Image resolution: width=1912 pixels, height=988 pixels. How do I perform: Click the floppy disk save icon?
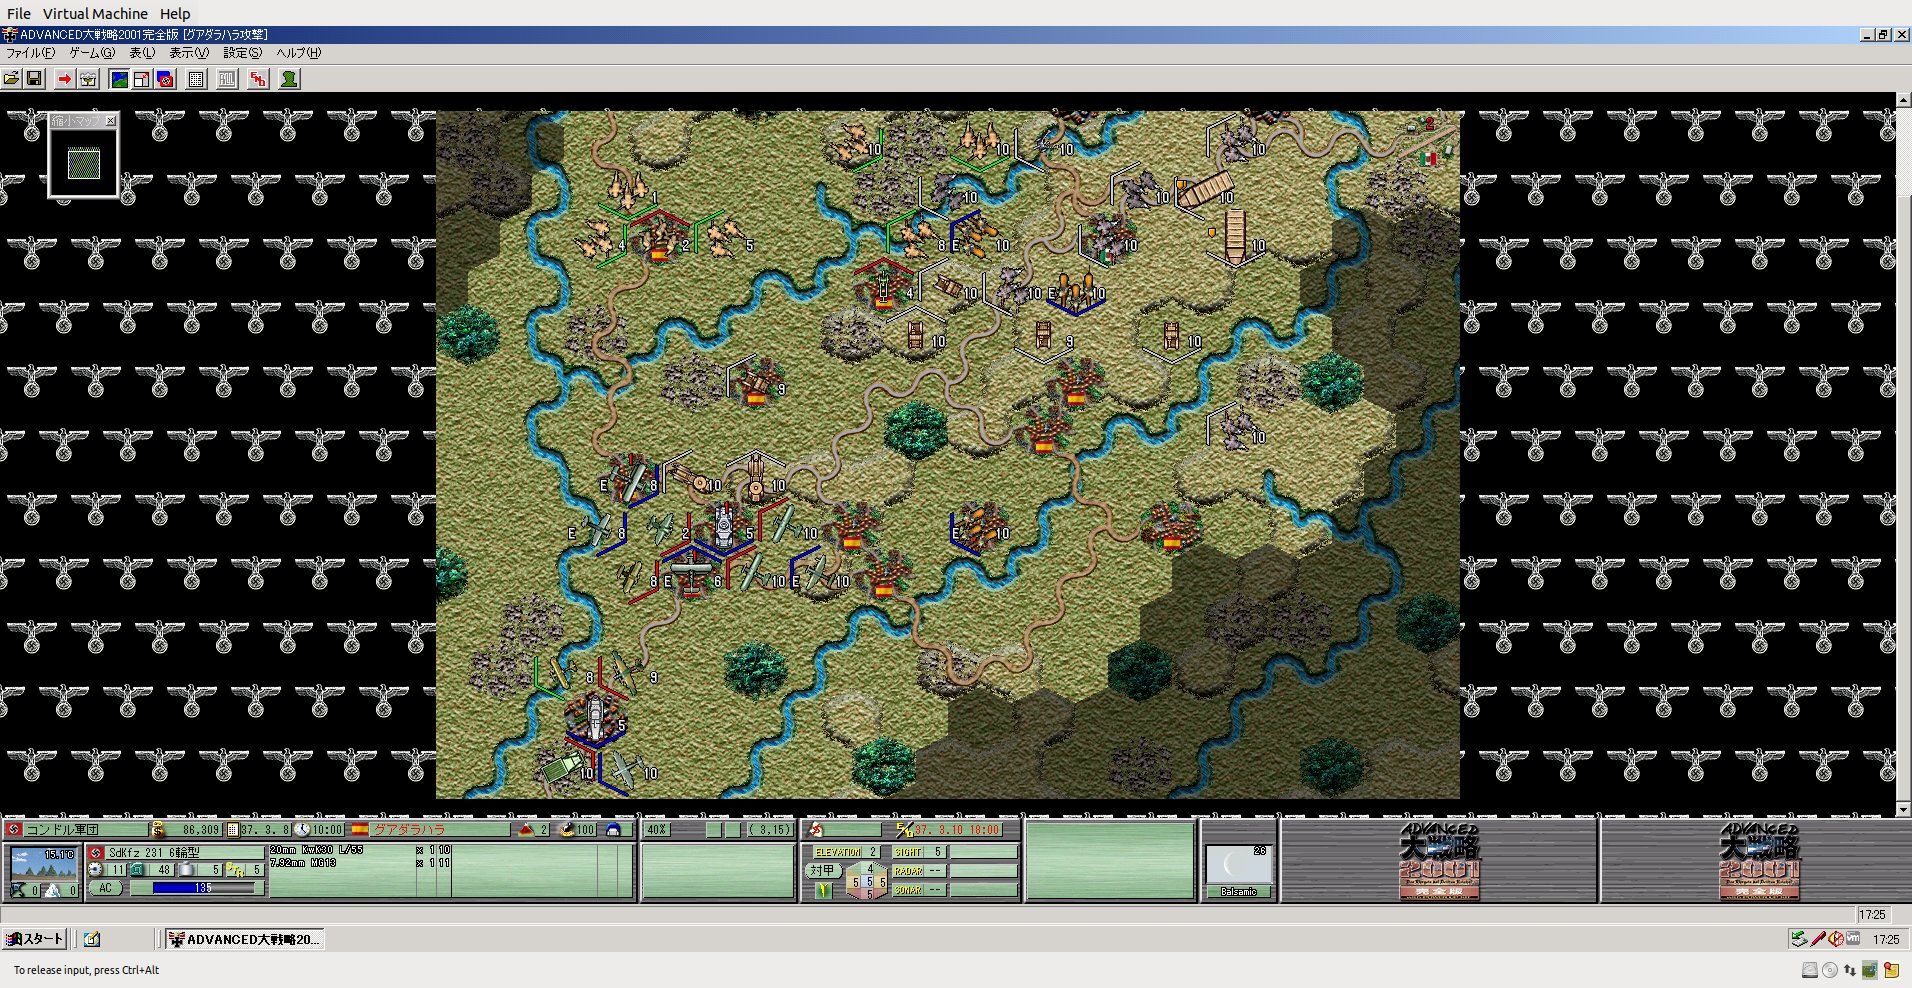(33, 79)
